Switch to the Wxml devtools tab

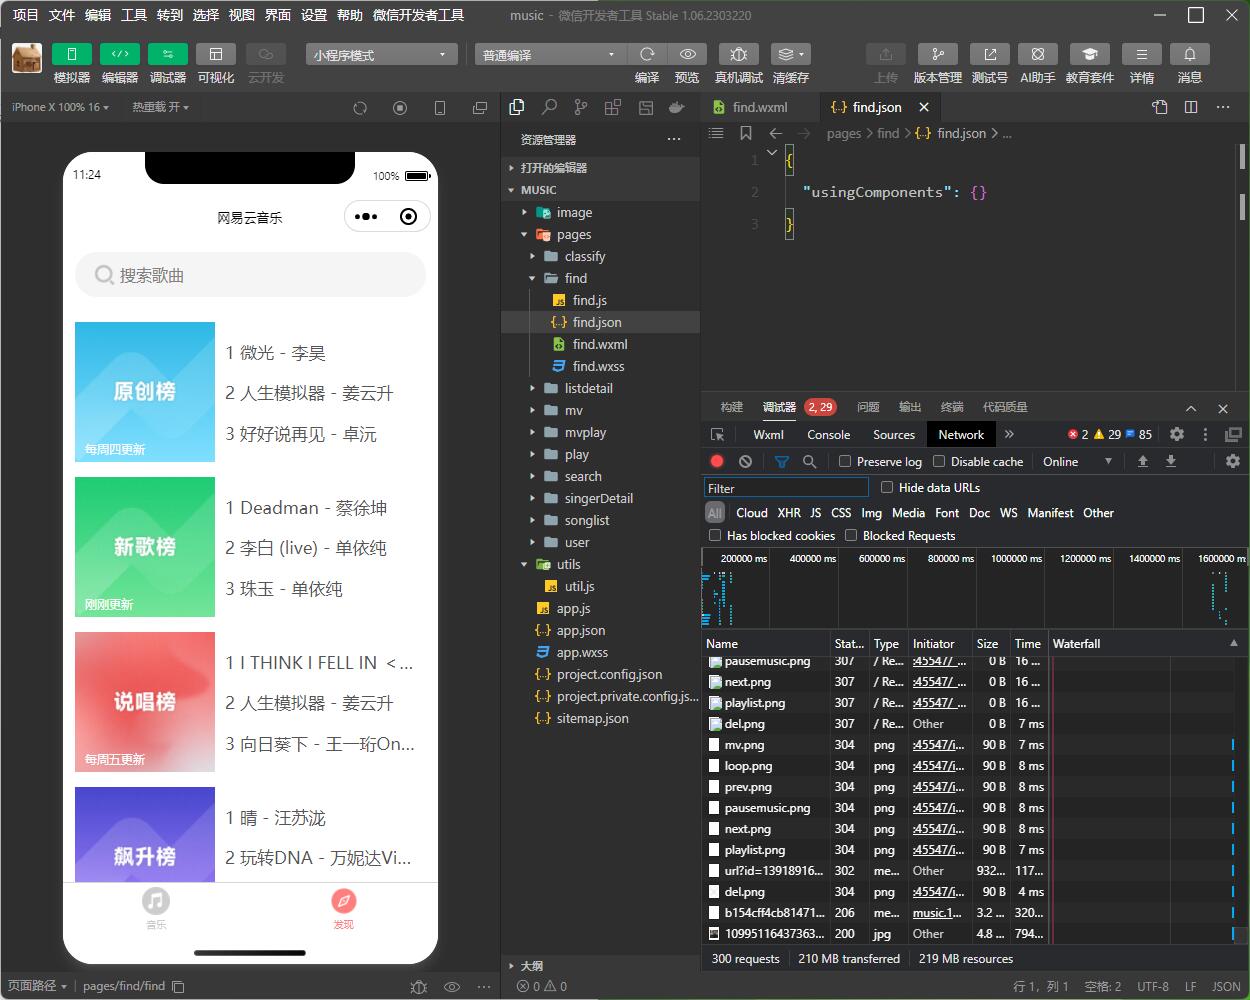(x=768, y=434)
